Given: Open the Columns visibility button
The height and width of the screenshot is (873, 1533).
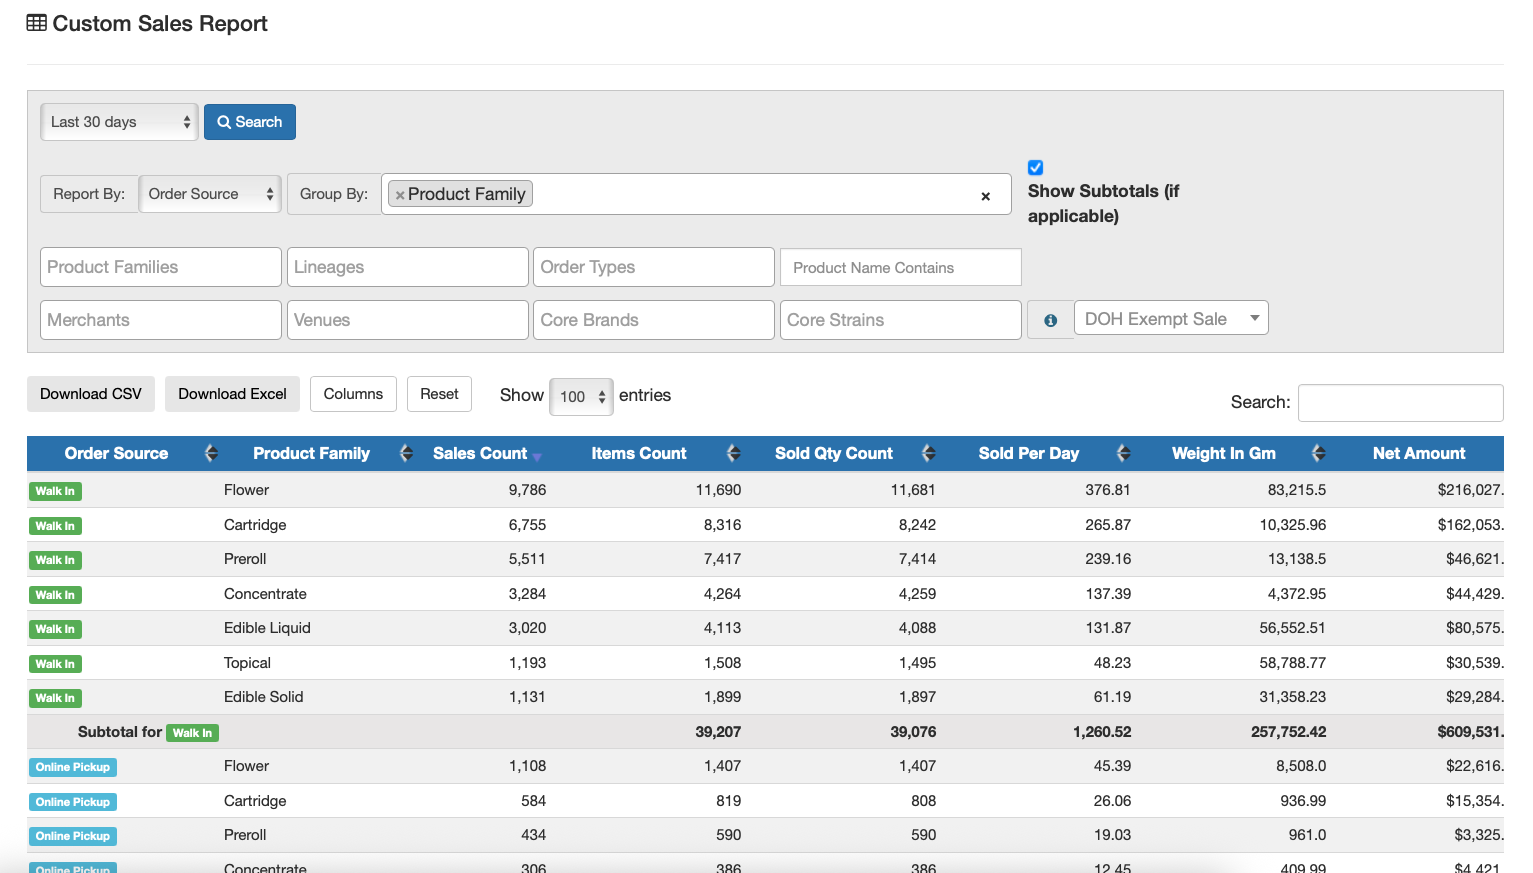Looking at the screenshot, I should 353,394.
